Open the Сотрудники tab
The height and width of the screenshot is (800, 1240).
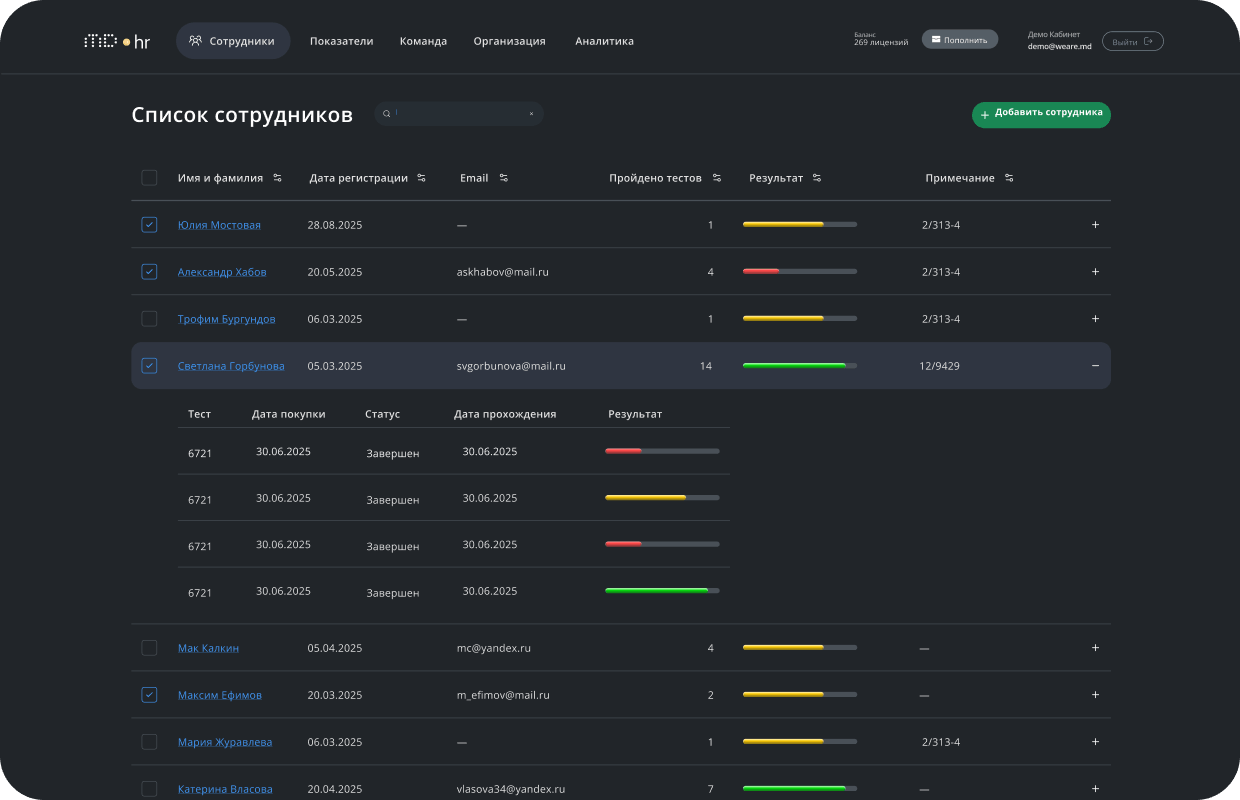pyautogui.click(x=233, y=41)
